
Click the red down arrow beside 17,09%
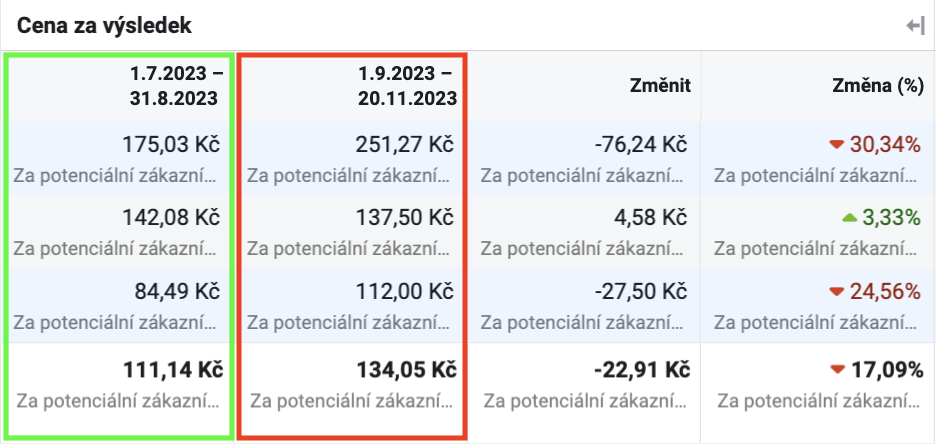tap(838, 371)
